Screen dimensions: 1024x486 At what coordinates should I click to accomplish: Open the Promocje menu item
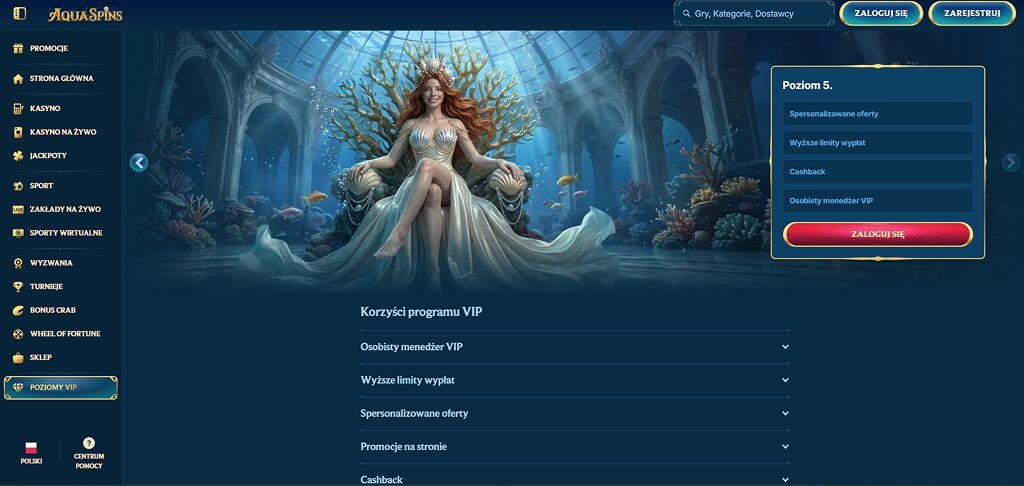pos(49,48)
